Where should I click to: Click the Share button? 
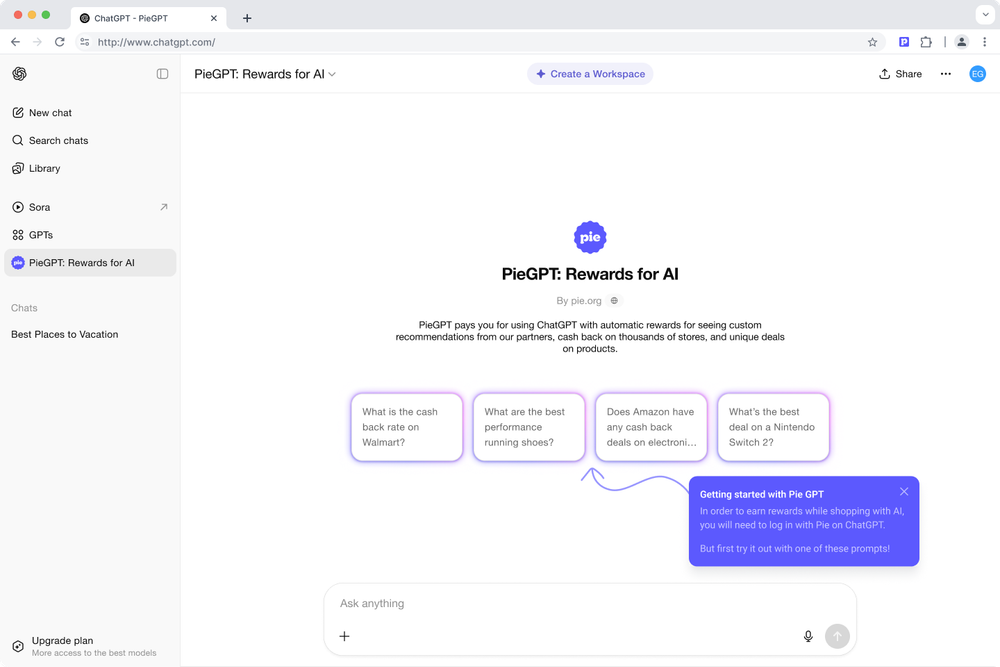tap(900, 74)
